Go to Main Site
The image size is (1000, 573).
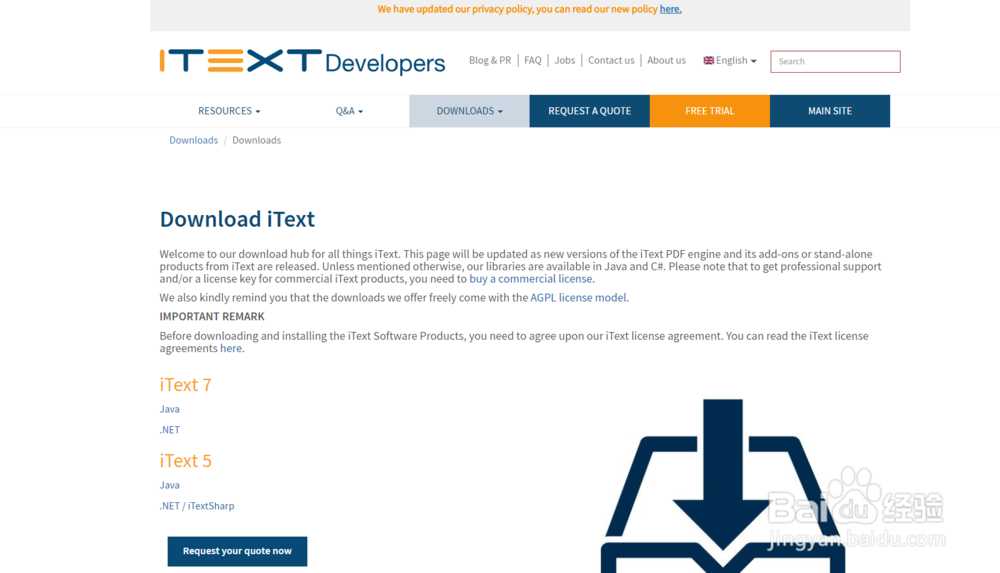pyautogui.click(x=830, y=111)
